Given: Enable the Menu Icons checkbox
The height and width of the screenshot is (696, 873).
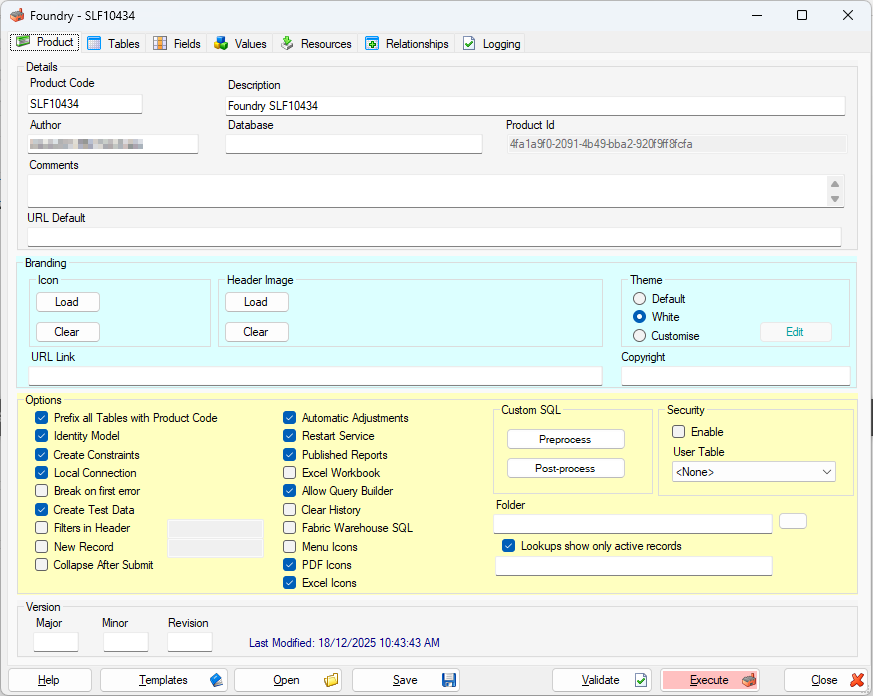Looking at the screenshot, I should pyautogui.click(x=290, y=547).
